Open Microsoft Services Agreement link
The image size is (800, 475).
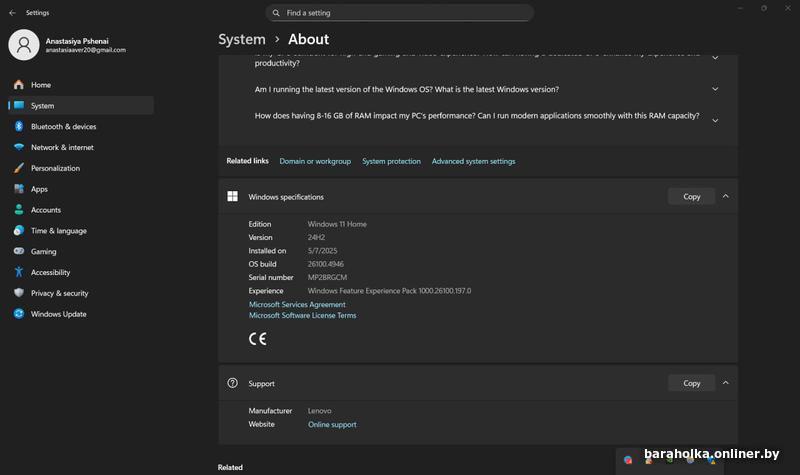(297, 305)
